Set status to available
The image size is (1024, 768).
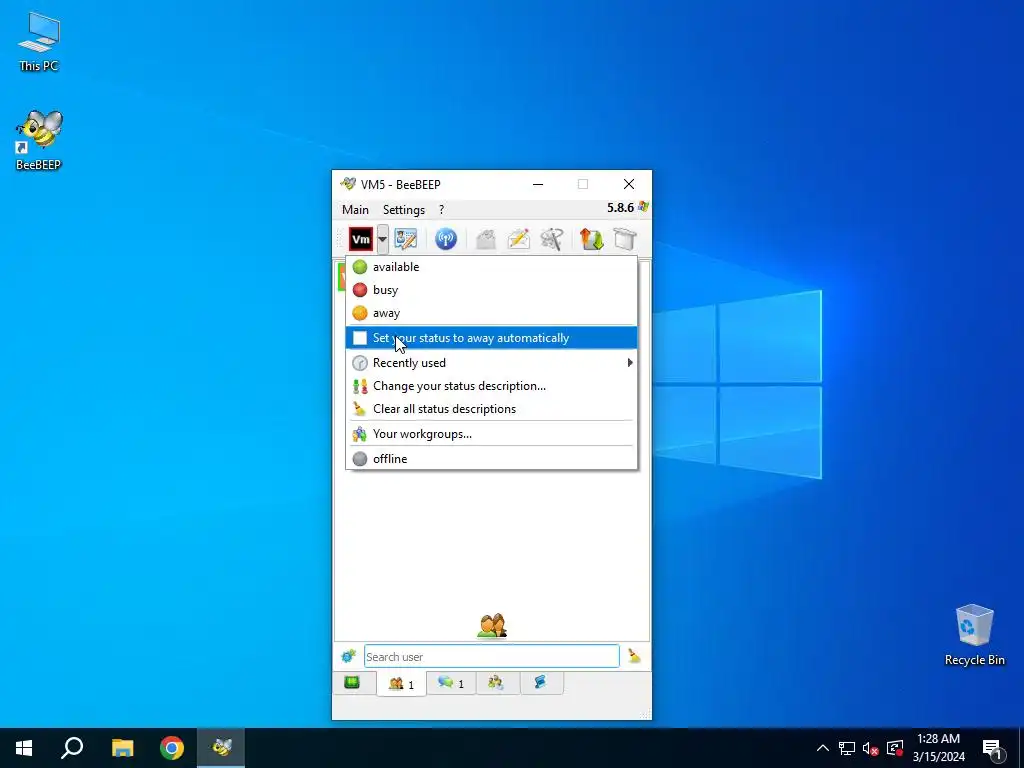tap(491, 266)
